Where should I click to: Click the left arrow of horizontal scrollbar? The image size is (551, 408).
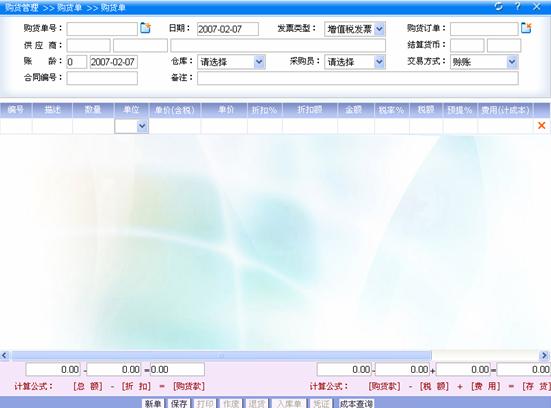pyautogui.click(x=5, y=355)
